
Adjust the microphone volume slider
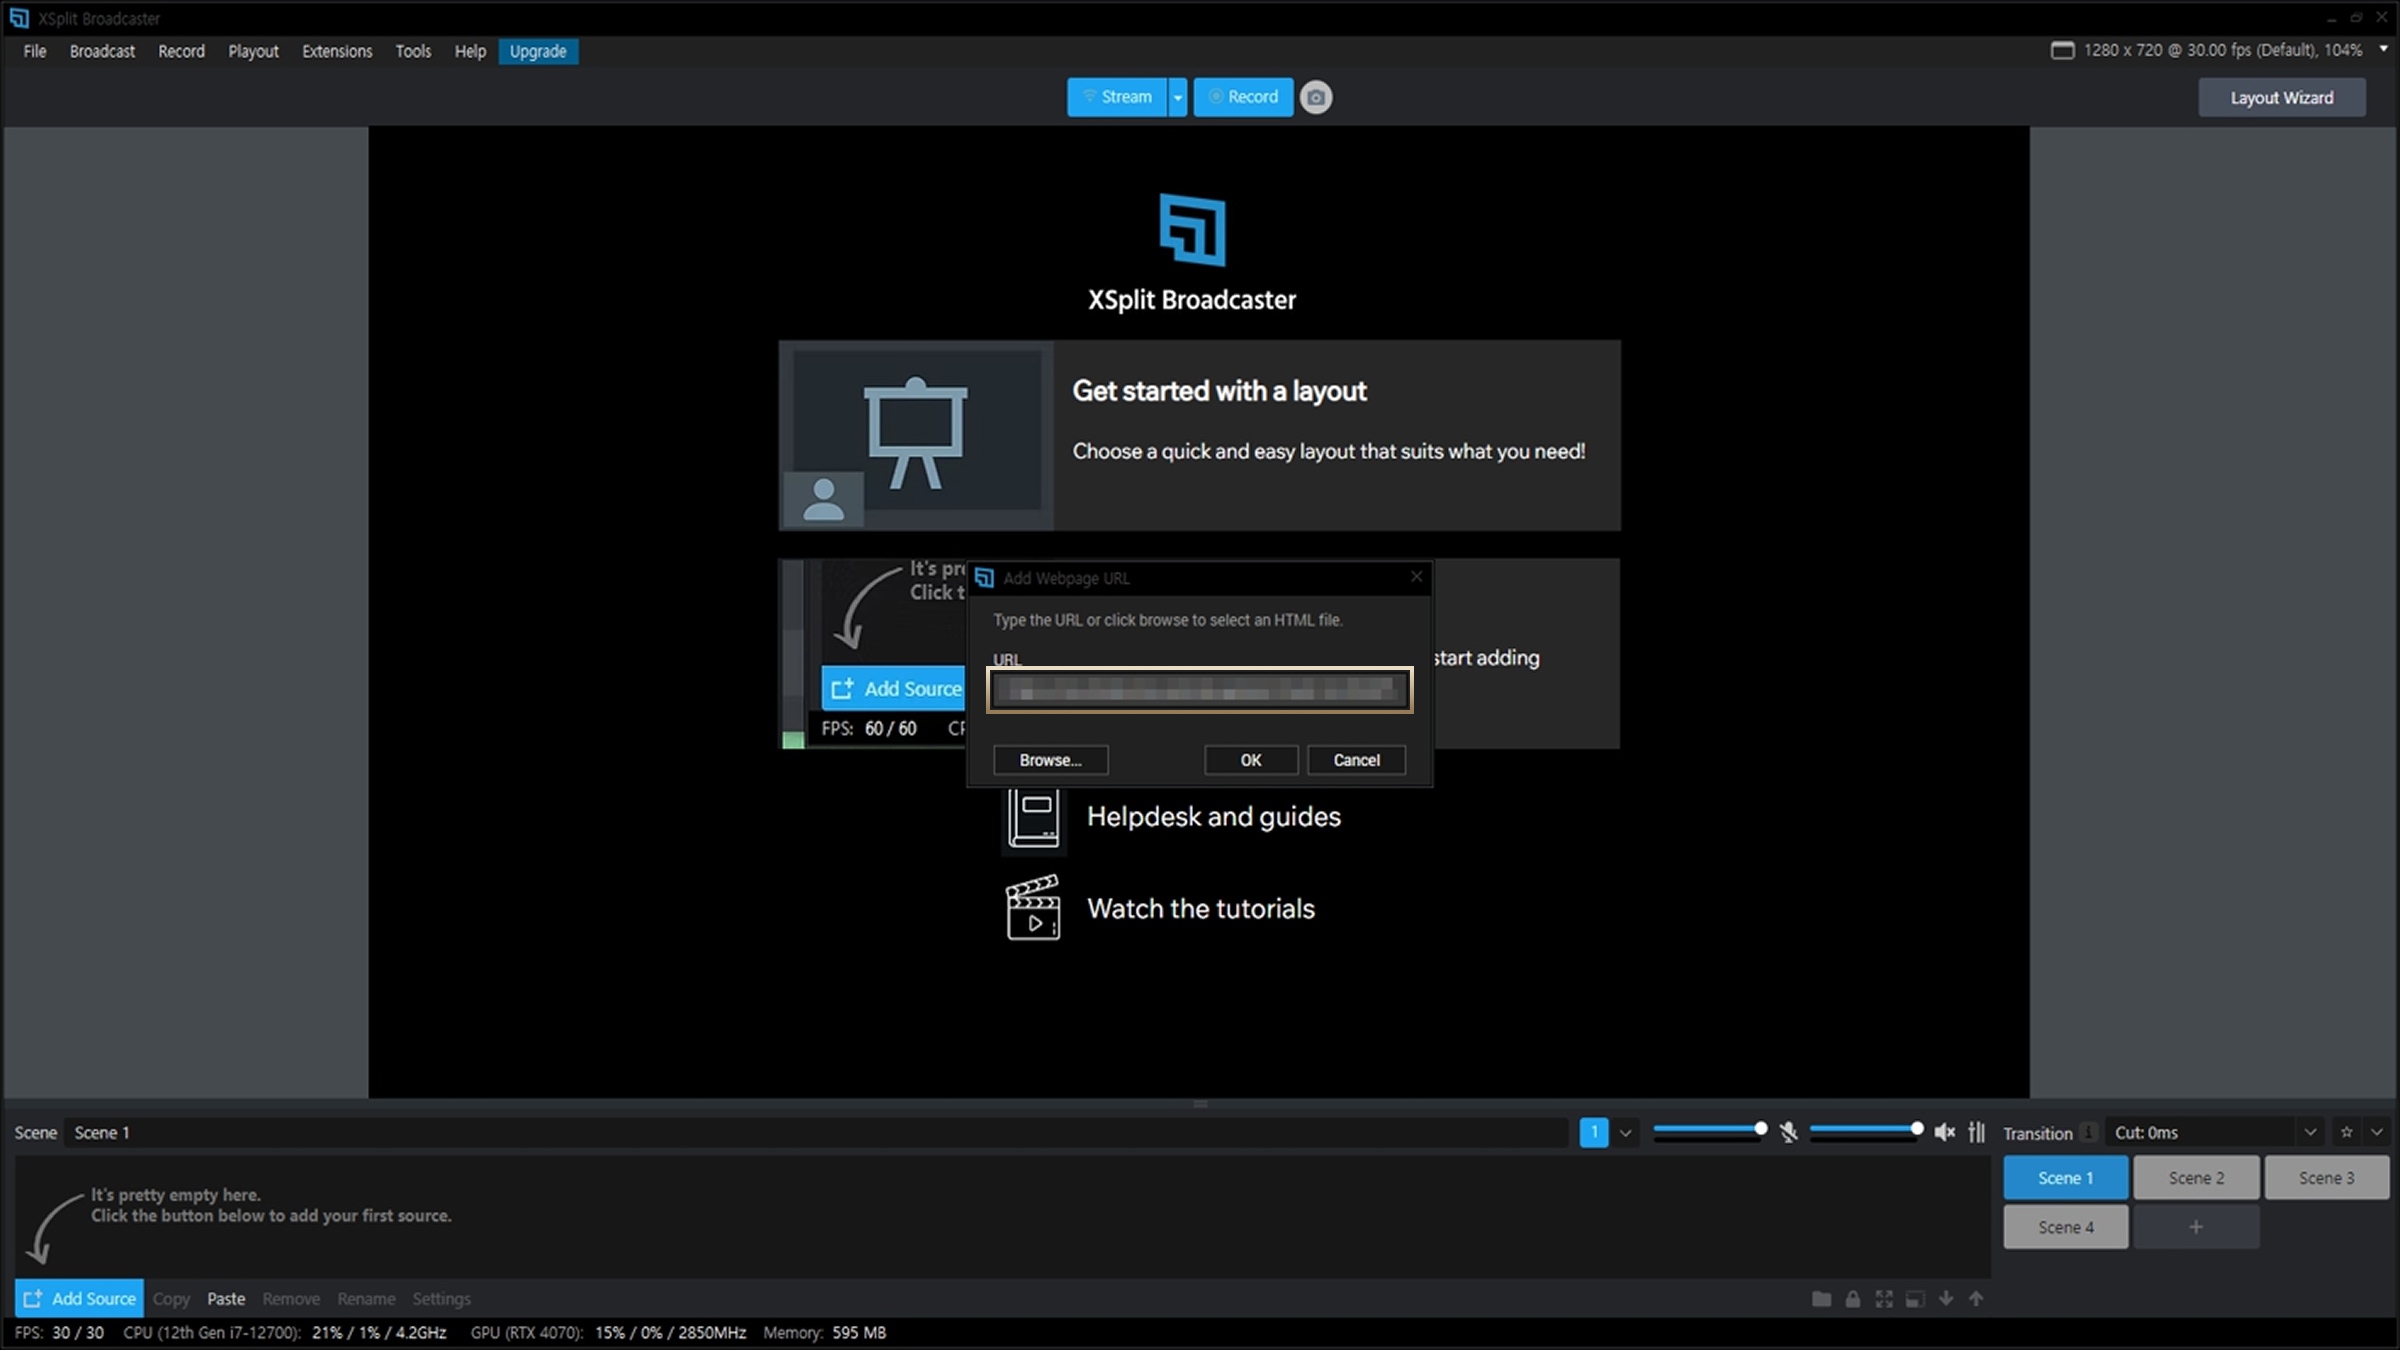1710,1130
